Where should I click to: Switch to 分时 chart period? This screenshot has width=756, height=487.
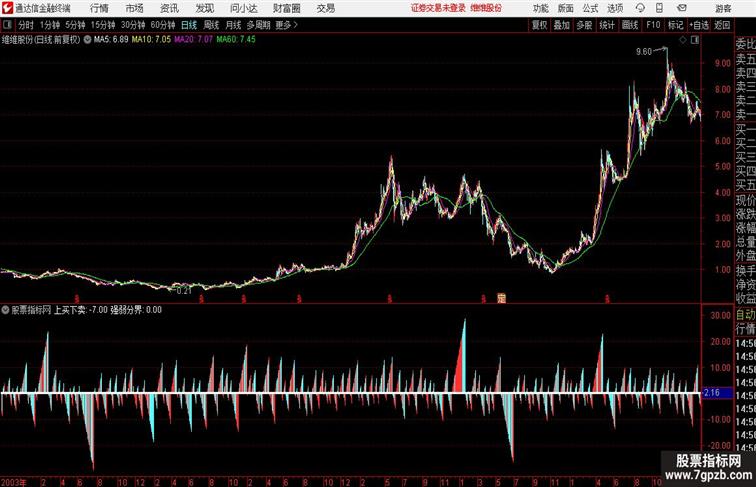pos(26,25)
